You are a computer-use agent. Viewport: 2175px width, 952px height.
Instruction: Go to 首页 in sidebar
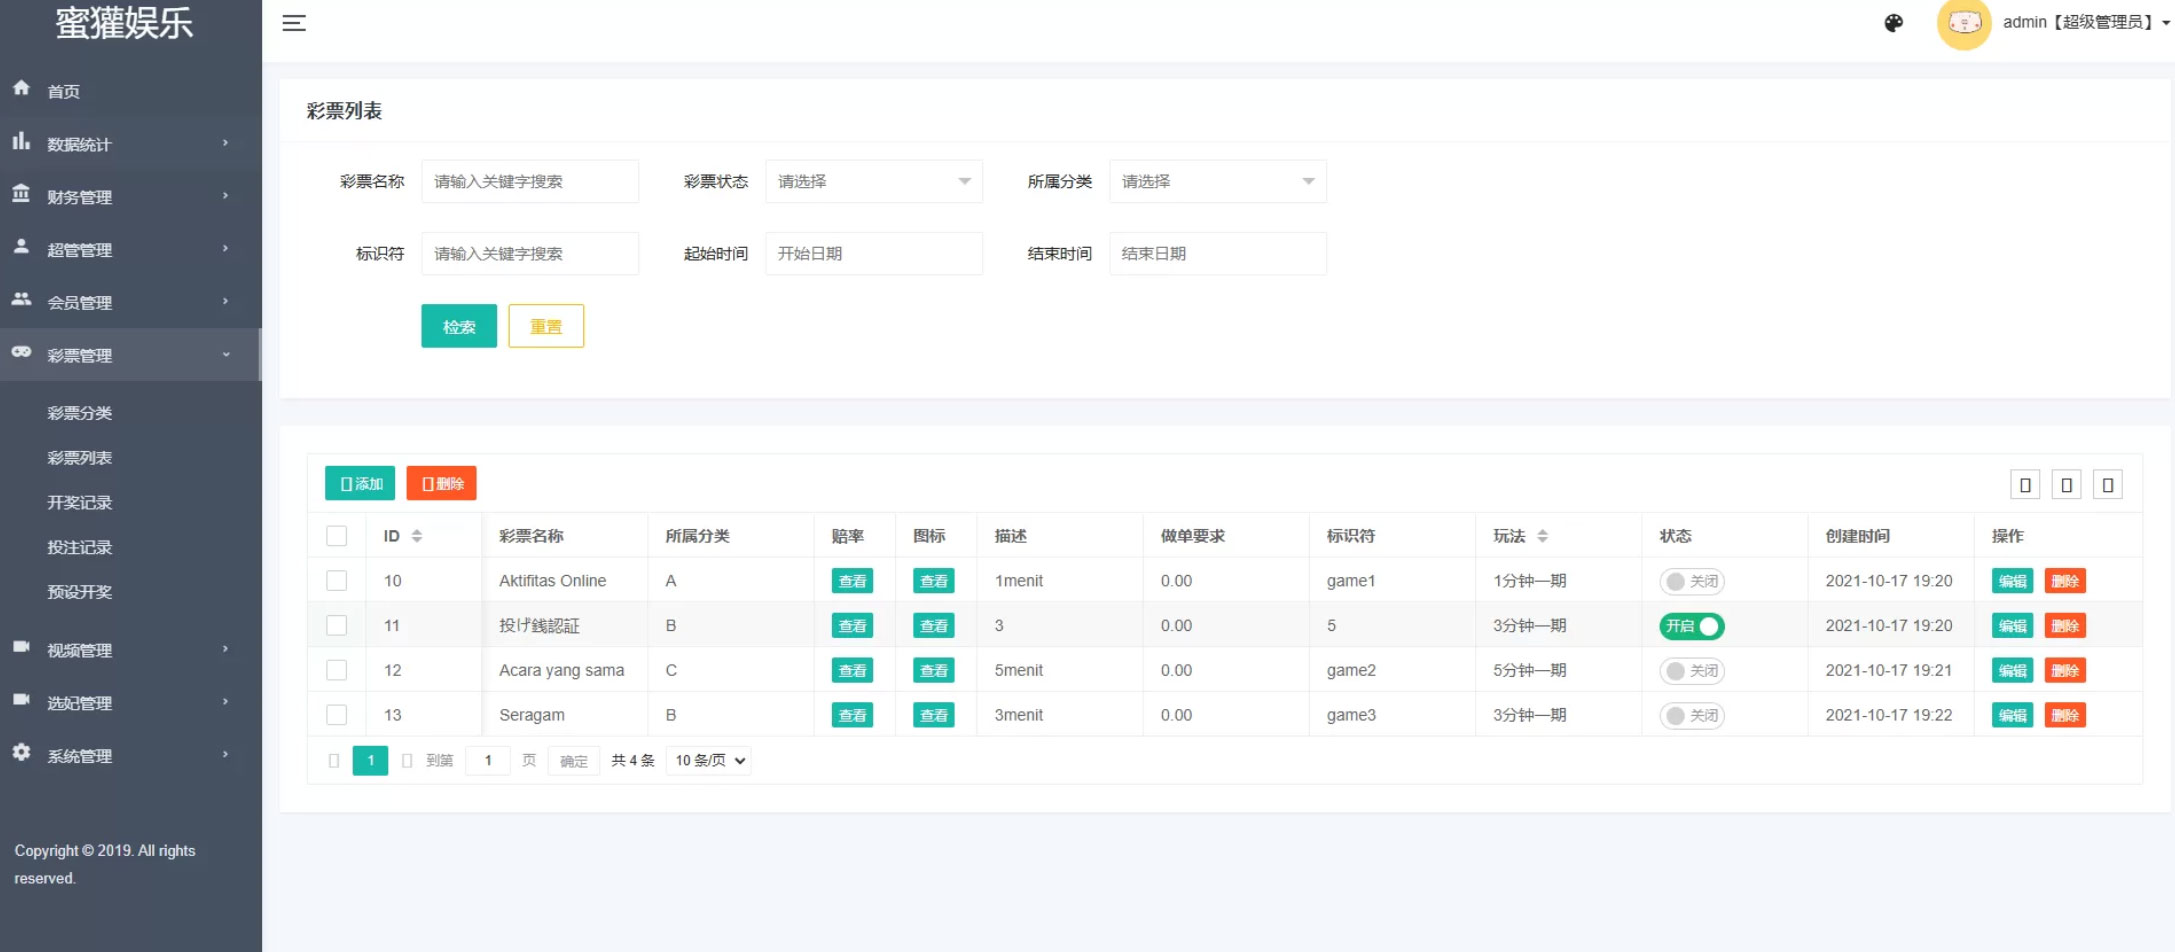pos(64,91)
